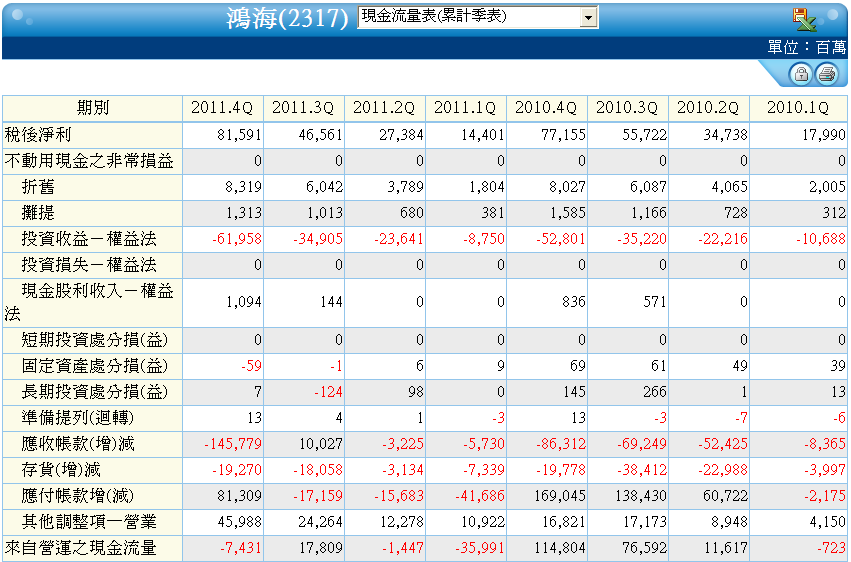Screen dimensions: 851x562
Task: Click the 短期投資處分損(益) row label
Action: [x=94, y=340]
